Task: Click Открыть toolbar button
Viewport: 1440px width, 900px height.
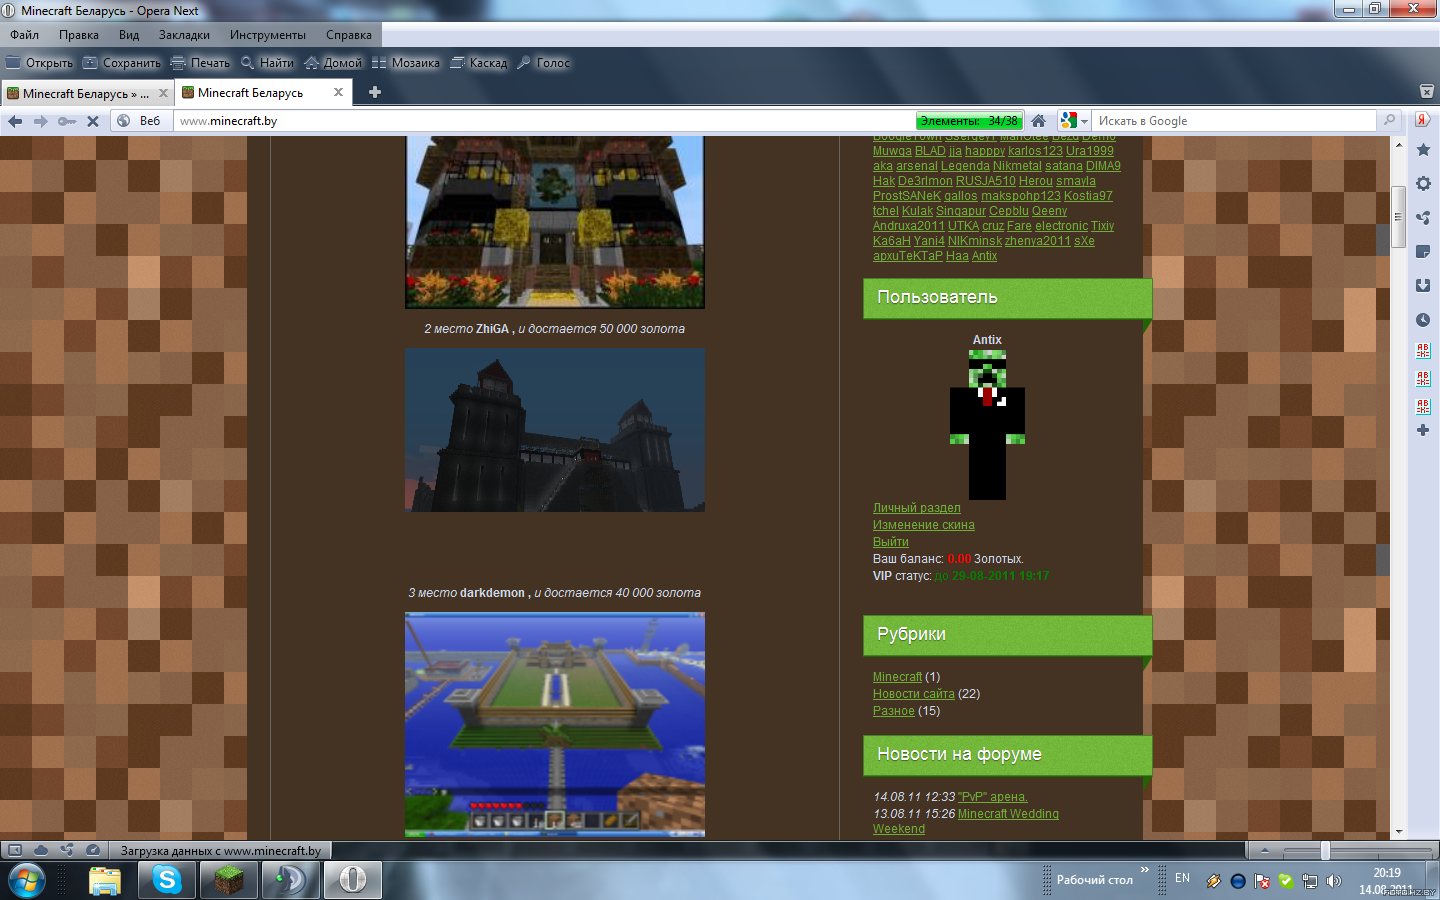Action: coord(40,63)
